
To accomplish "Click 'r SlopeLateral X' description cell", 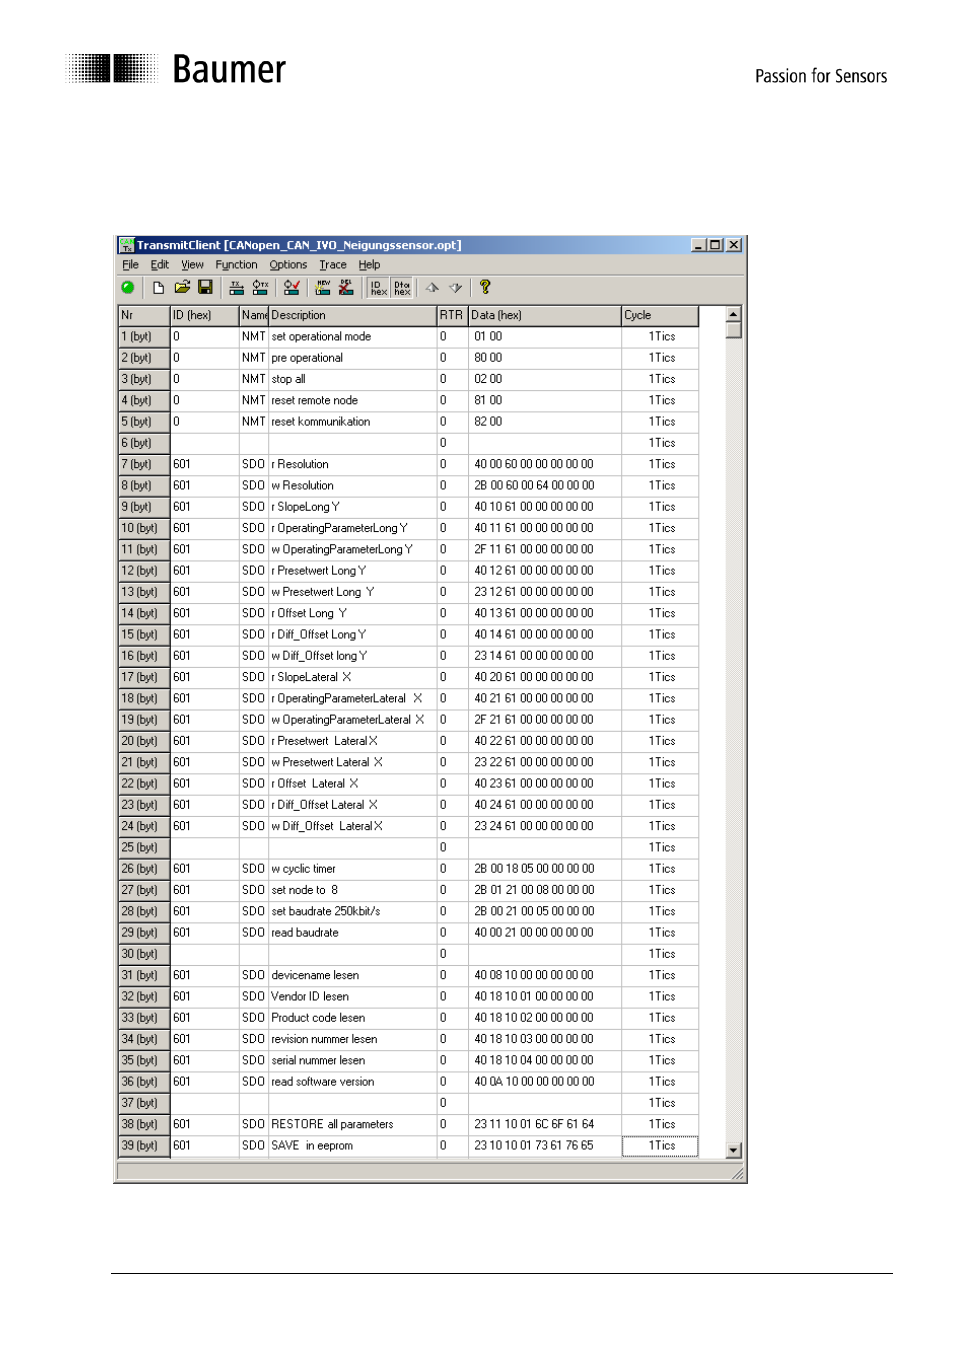I will [x=352, y=677].
